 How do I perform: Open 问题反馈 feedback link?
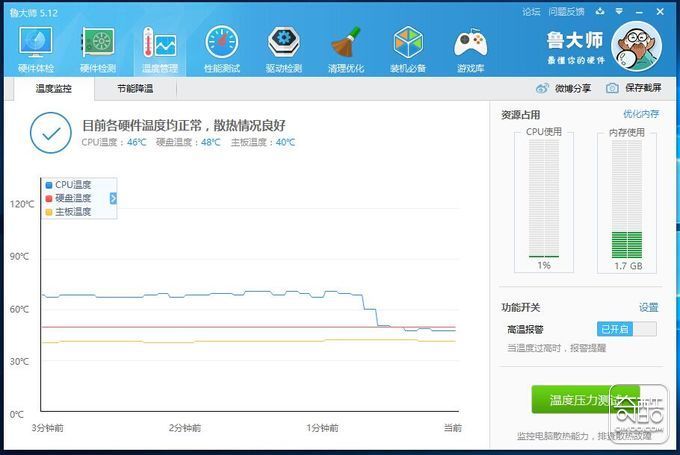point(566,12)
